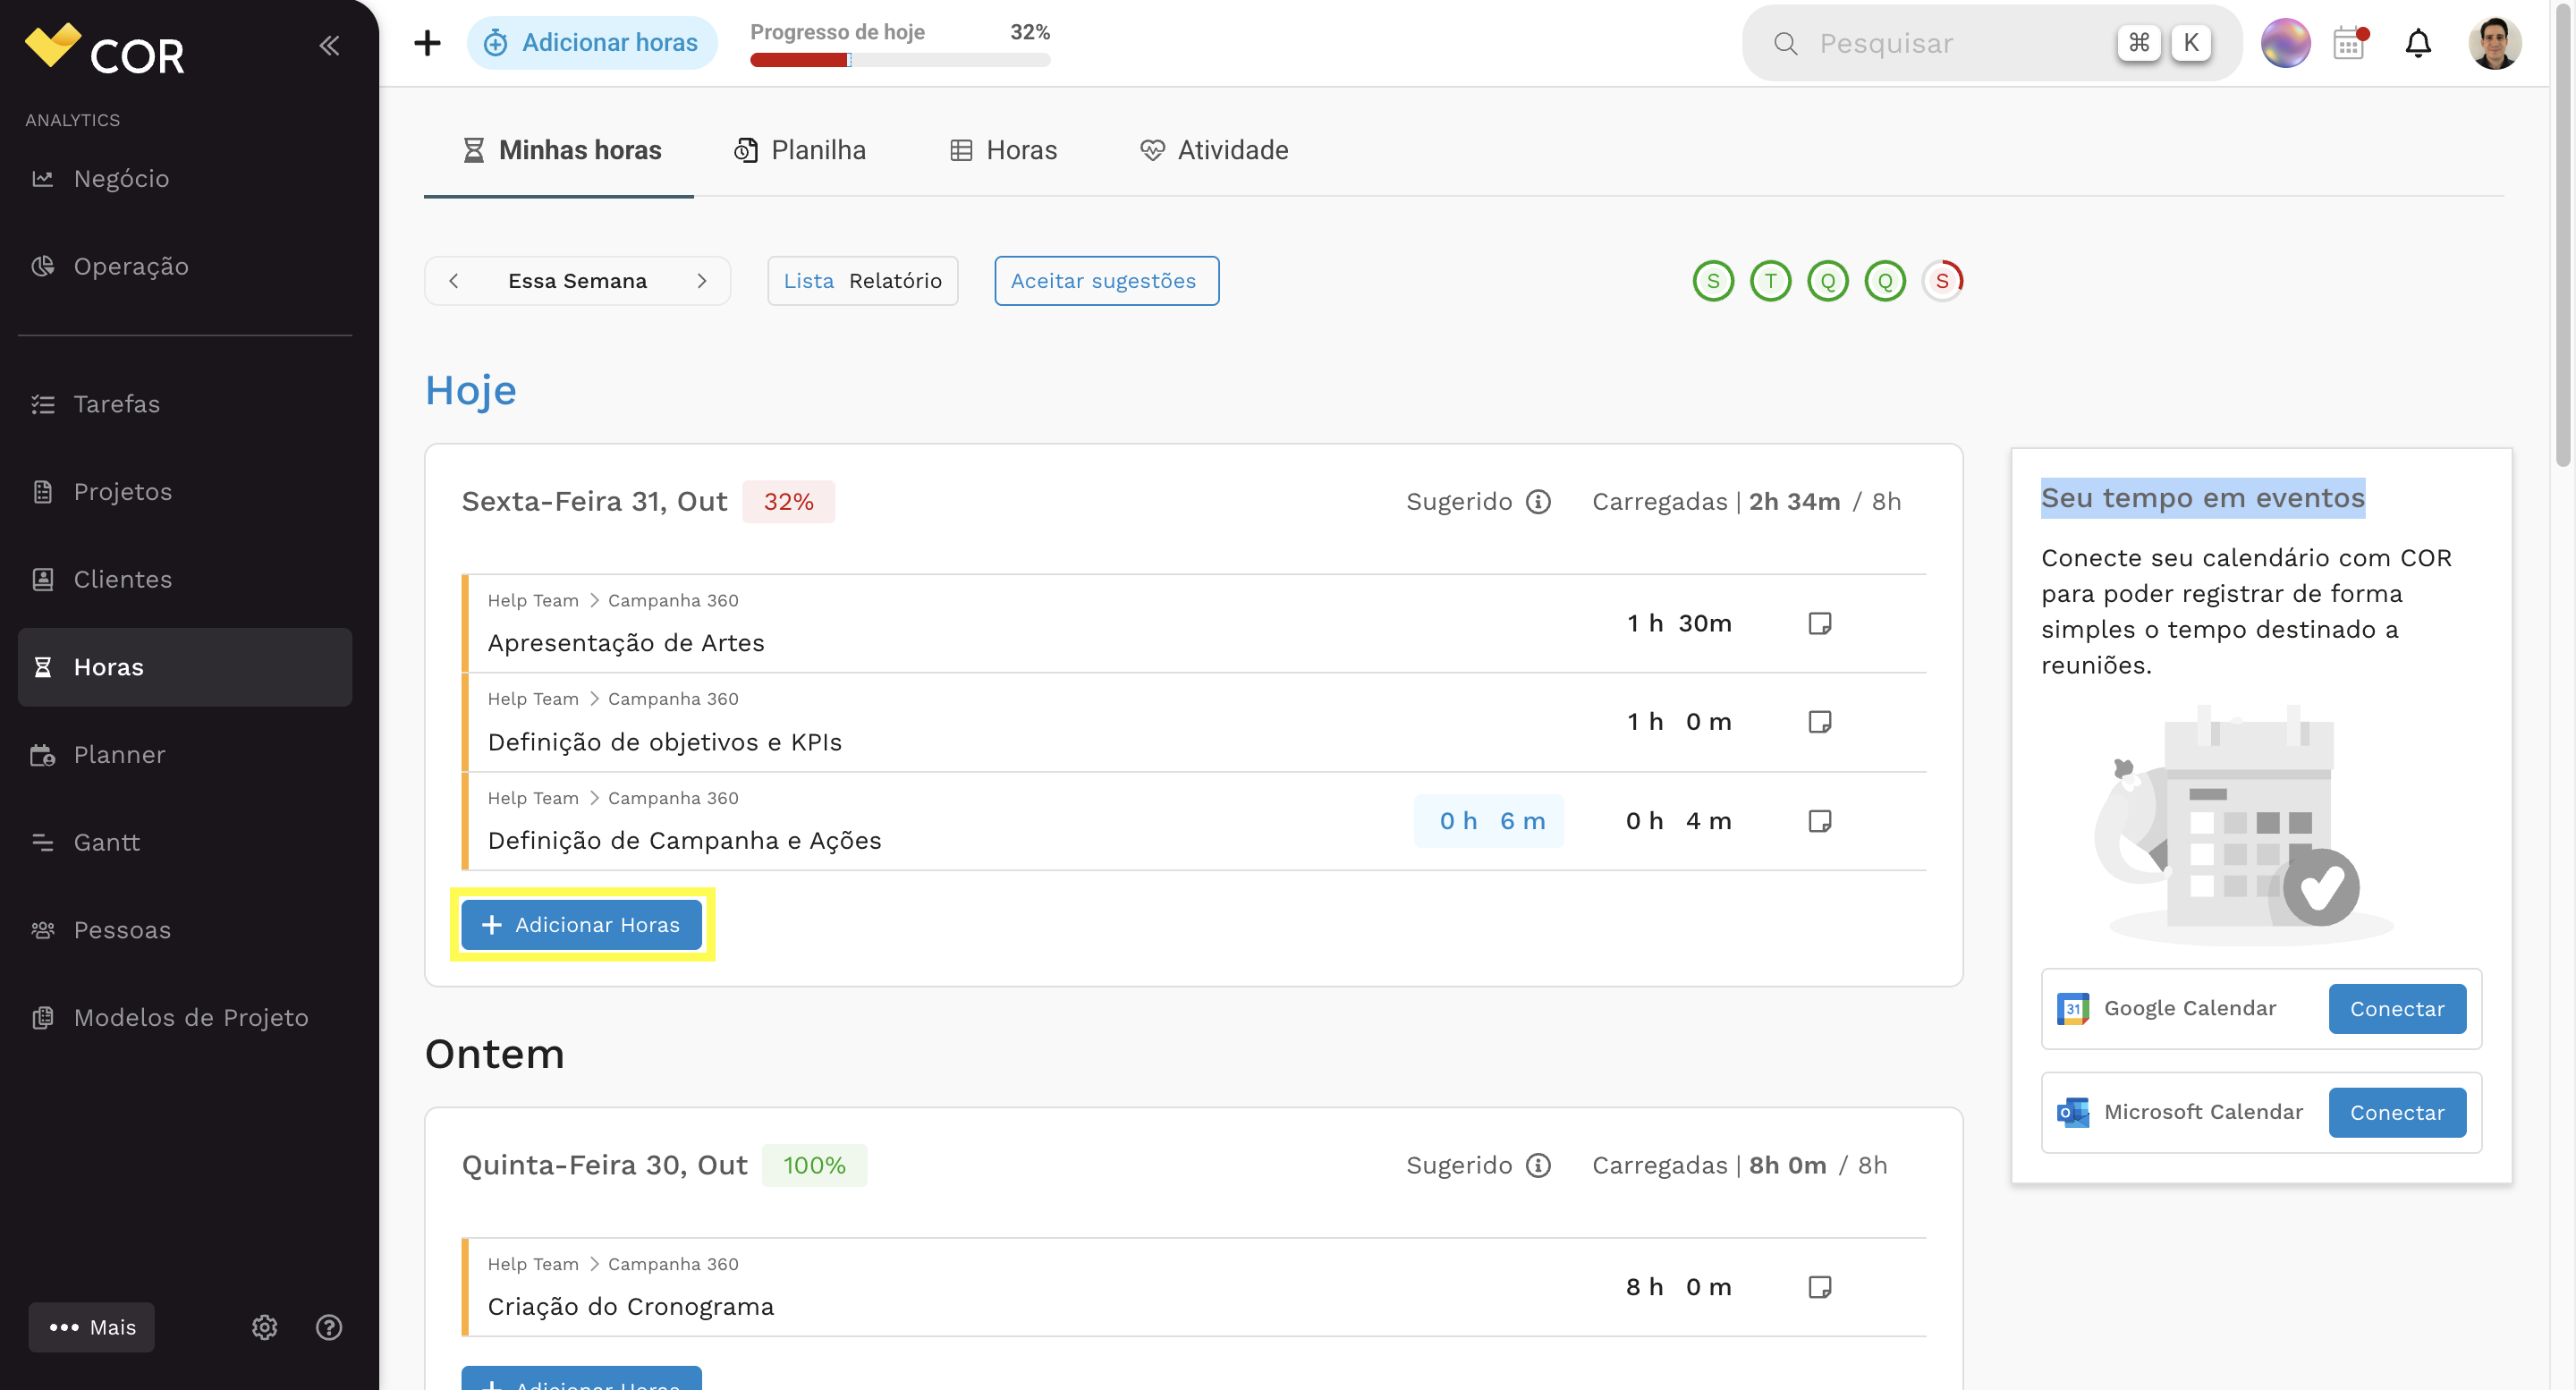The image size is (2576, 1390).
Task: Go to next week with right chevron
Action: coord(702,281)
